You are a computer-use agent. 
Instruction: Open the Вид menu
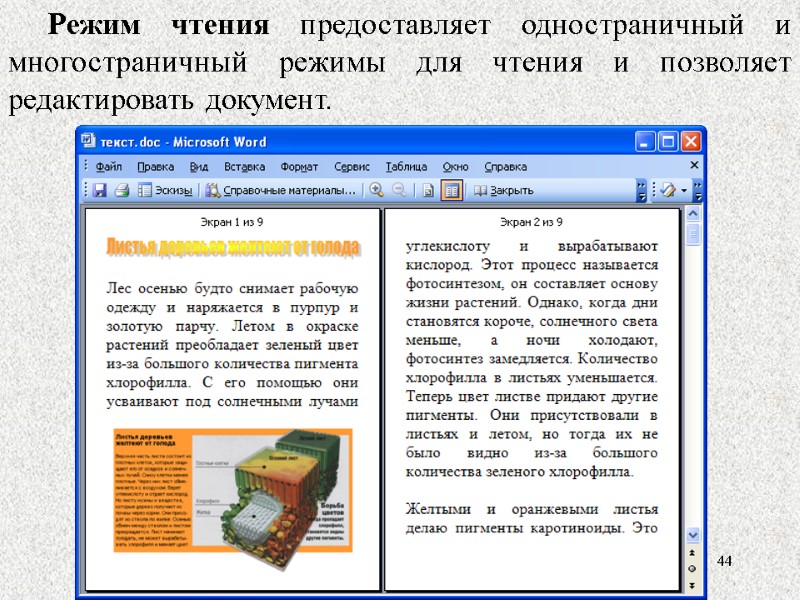point(199,167)
